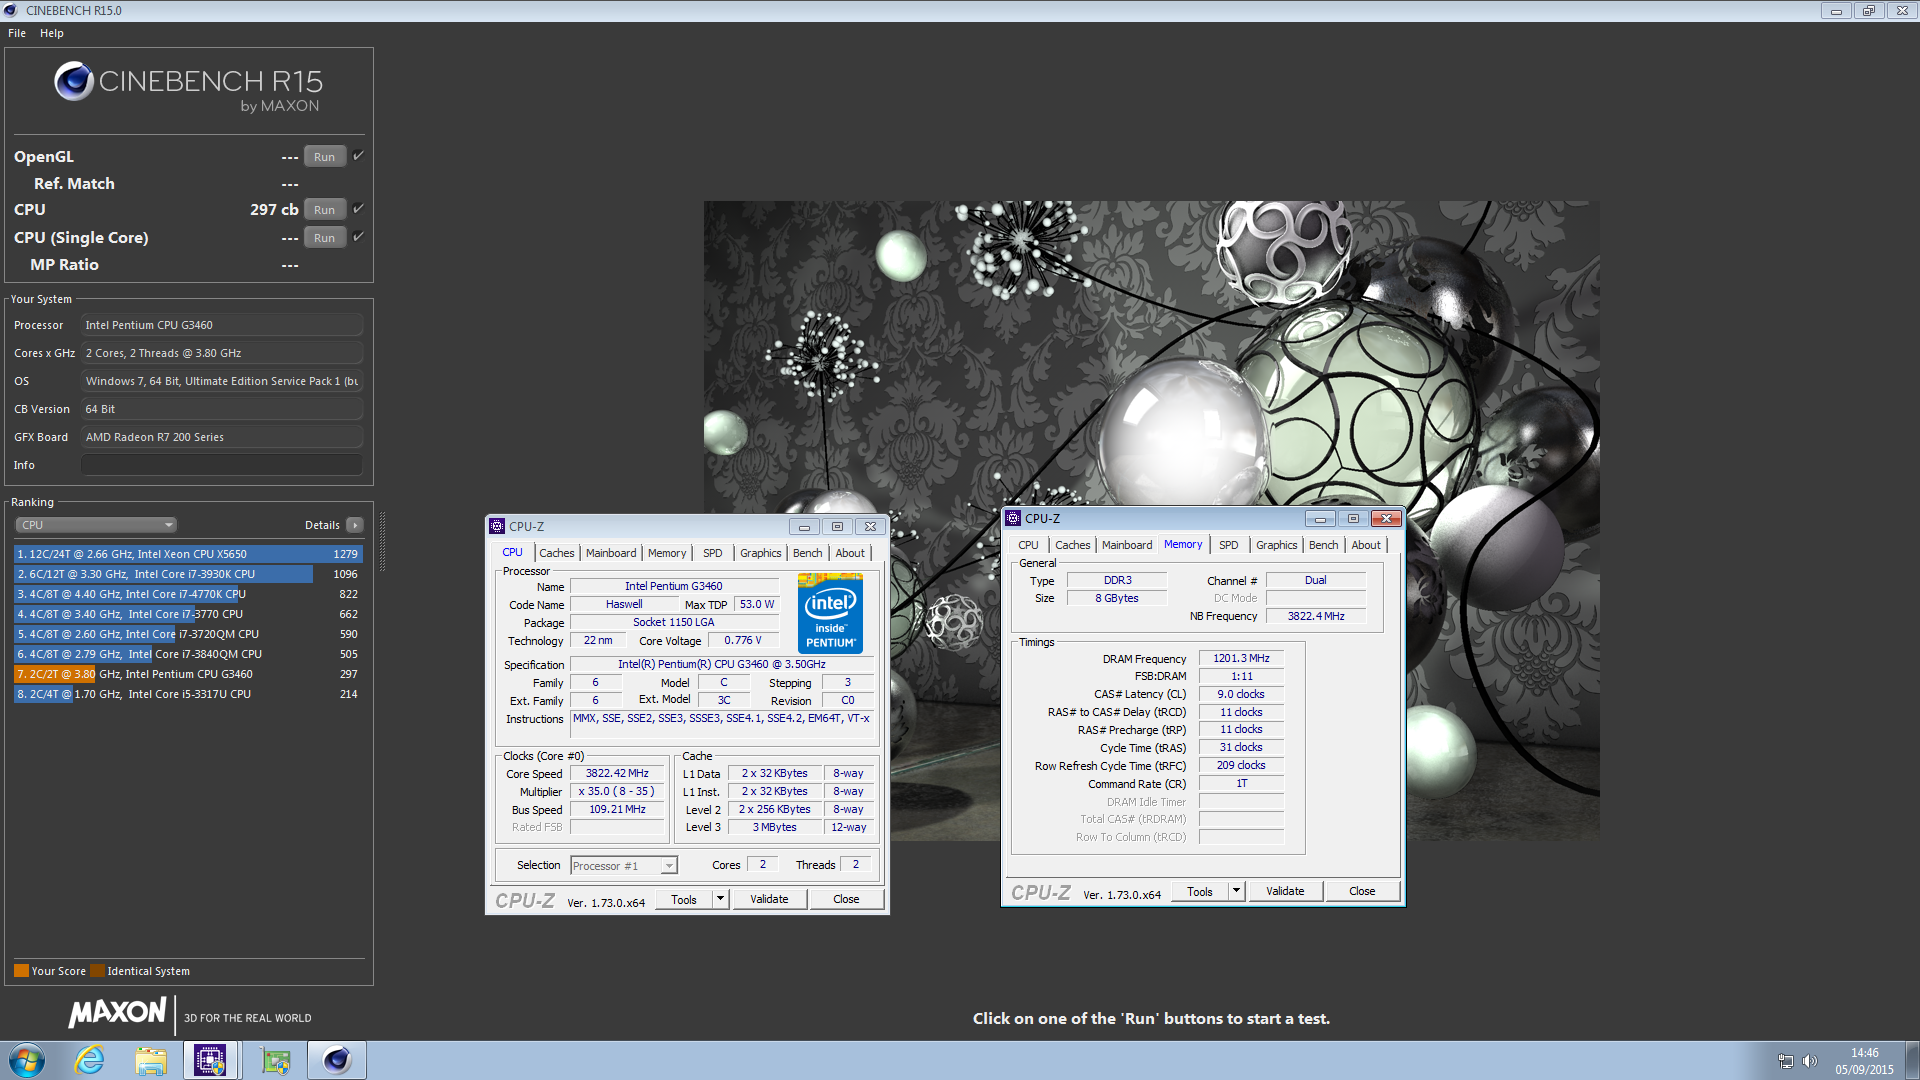Open the File menu
The image size is (1920, 1080).
click(x=17, y=33)
